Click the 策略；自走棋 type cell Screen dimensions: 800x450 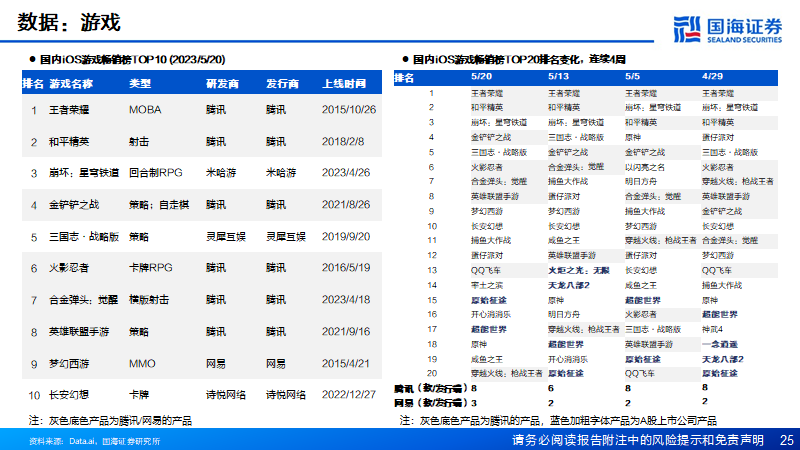tap(159, 205)
